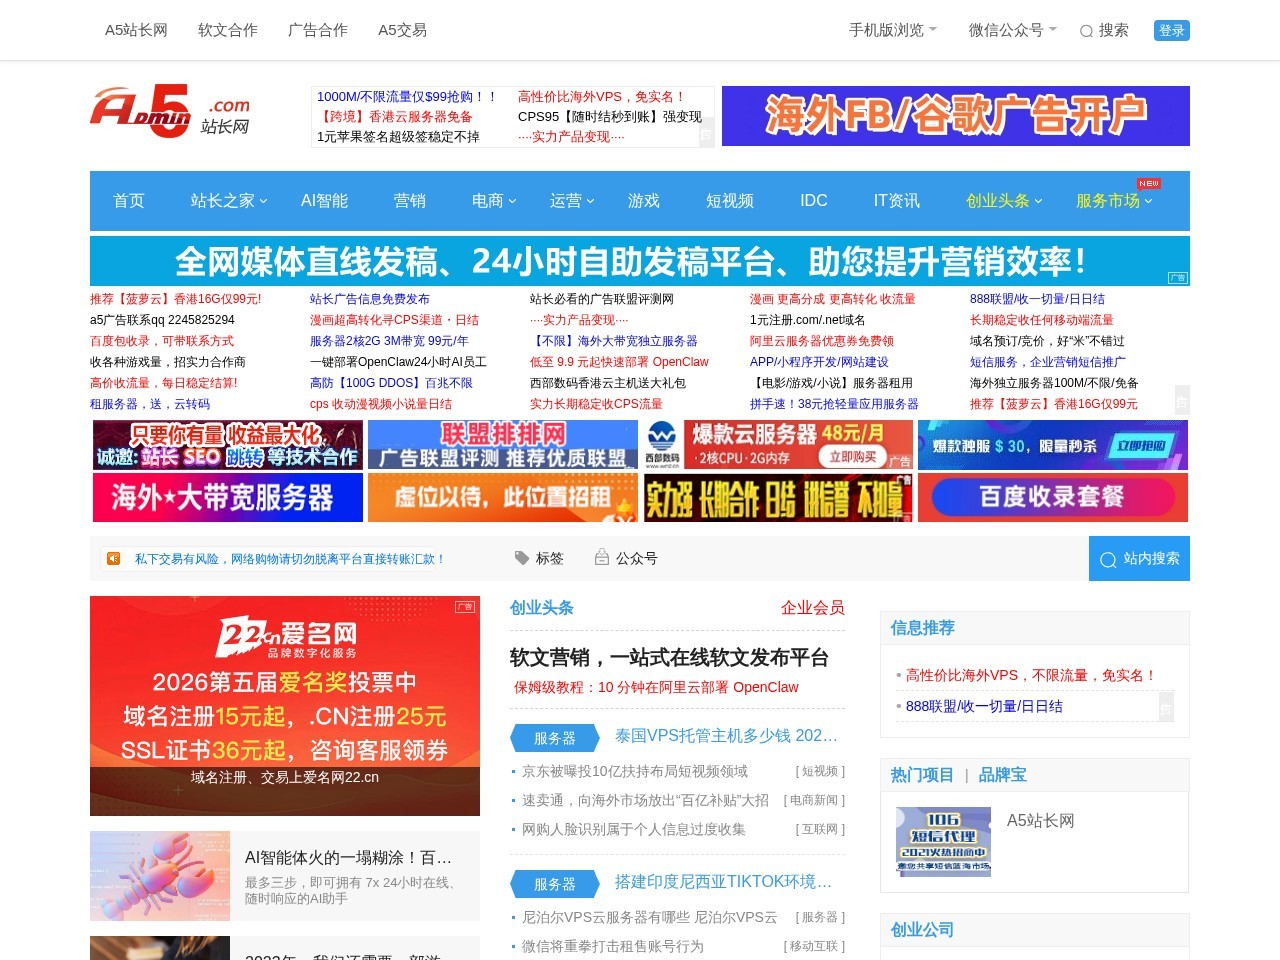Image resolution: width=1280 pixels, height=960 pixels.
Task: Select the 品牌宝 tab
Action: coord(1003,774)
